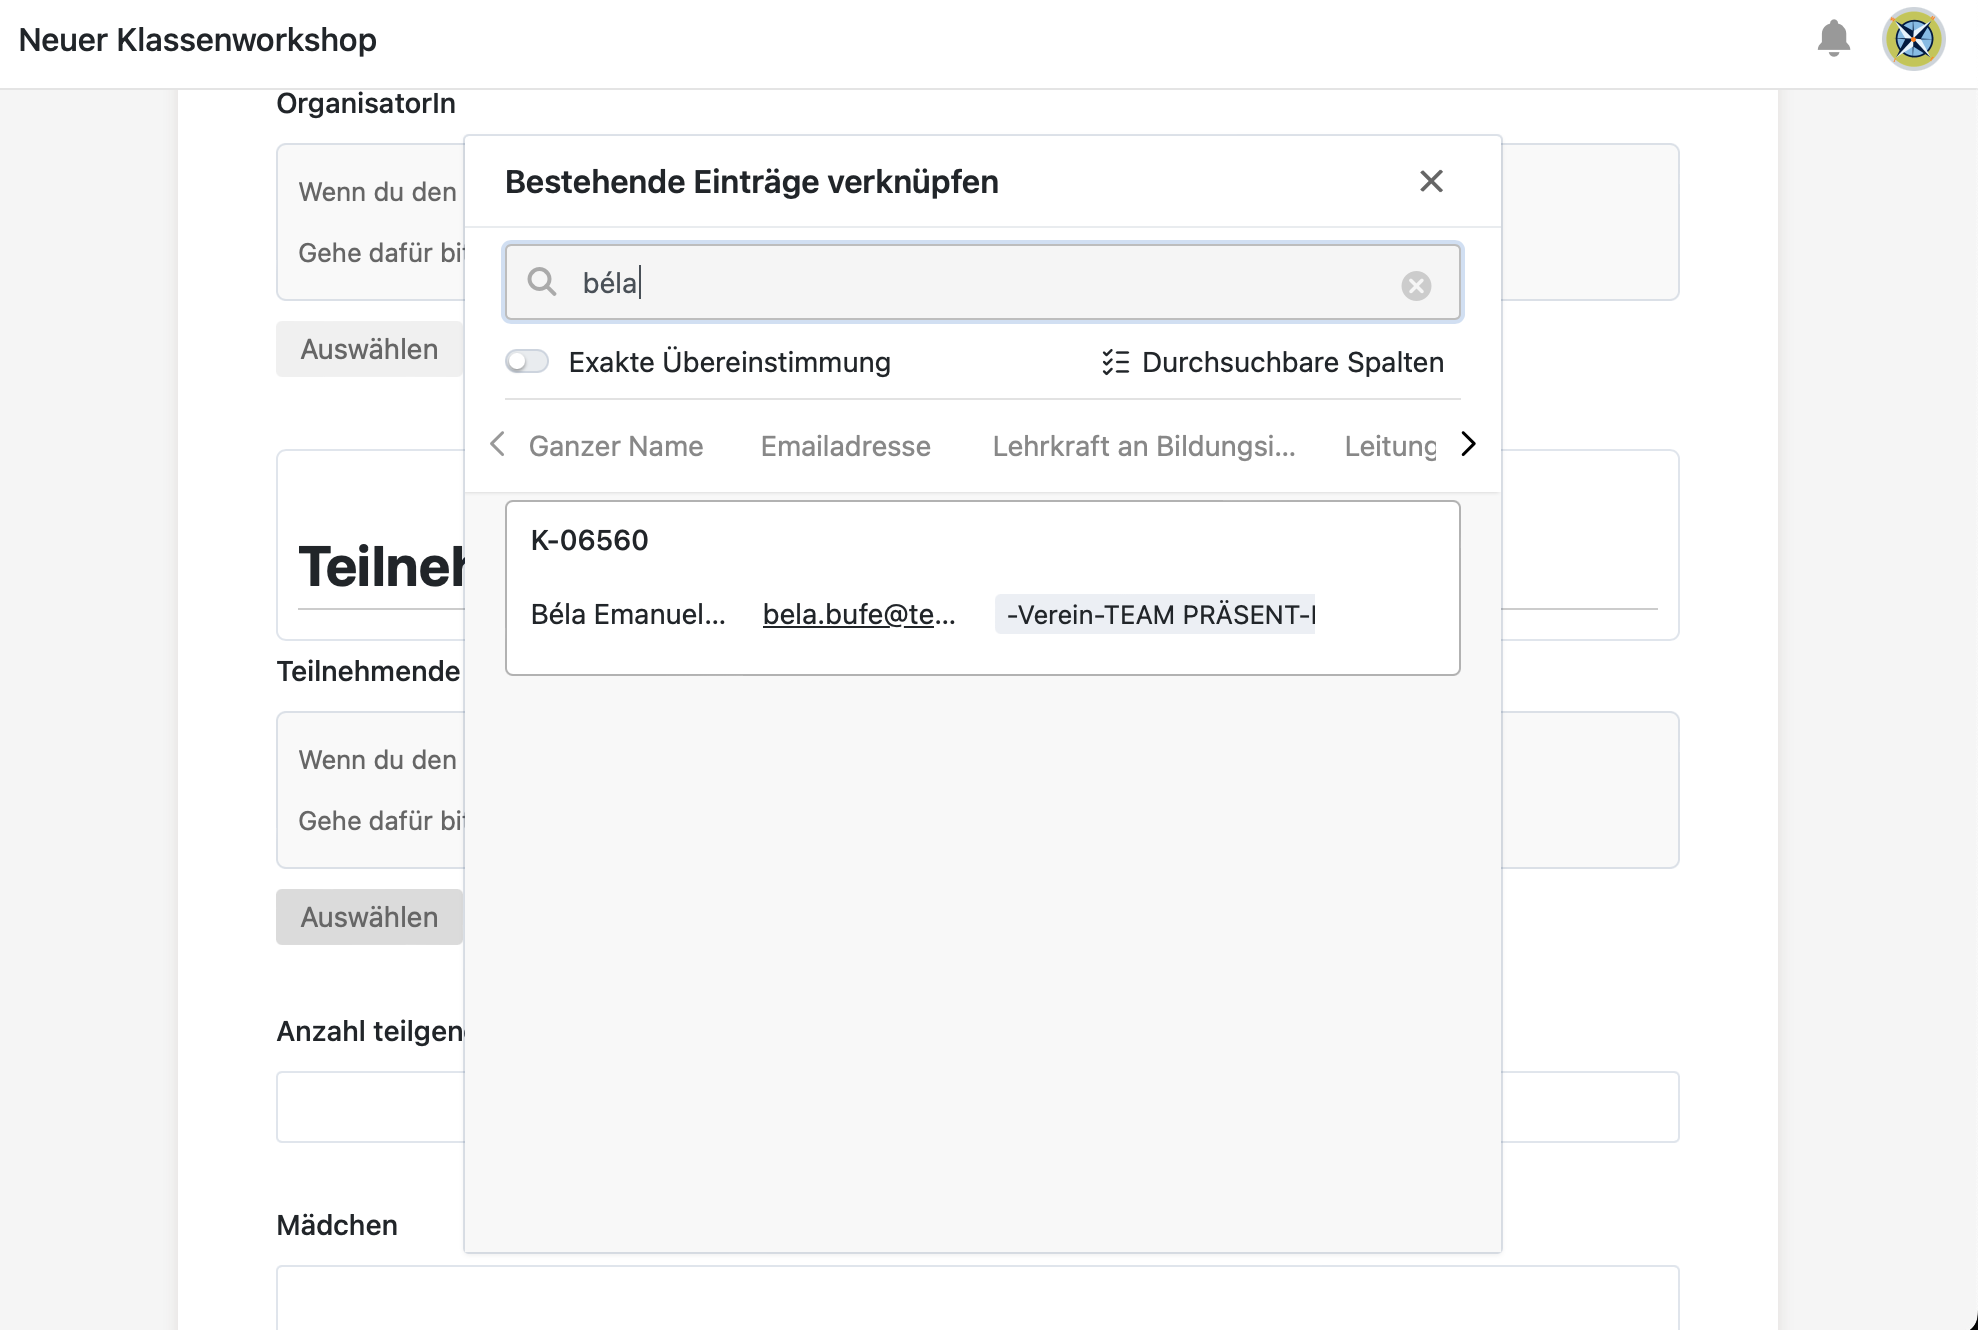Select Lehrkraft an Bildungsi... column header
This screenshot has height=1330, width=1978.
tap(1143, 446)
